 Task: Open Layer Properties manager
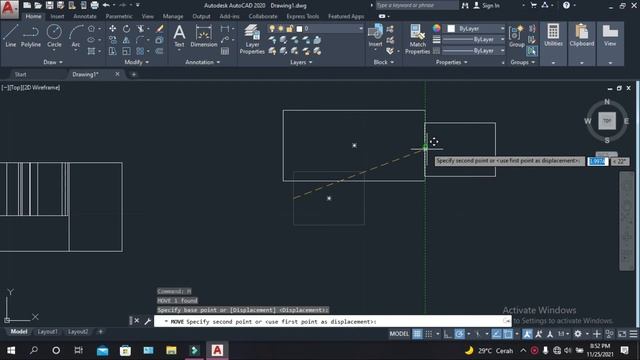click(x=252, y=39)
